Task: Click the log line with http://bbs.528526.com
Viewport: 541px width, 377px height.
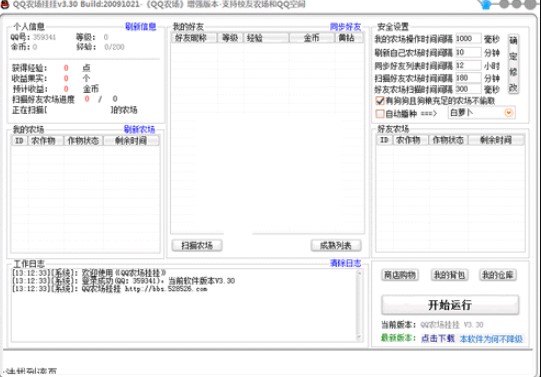Action: click(109, 289)
